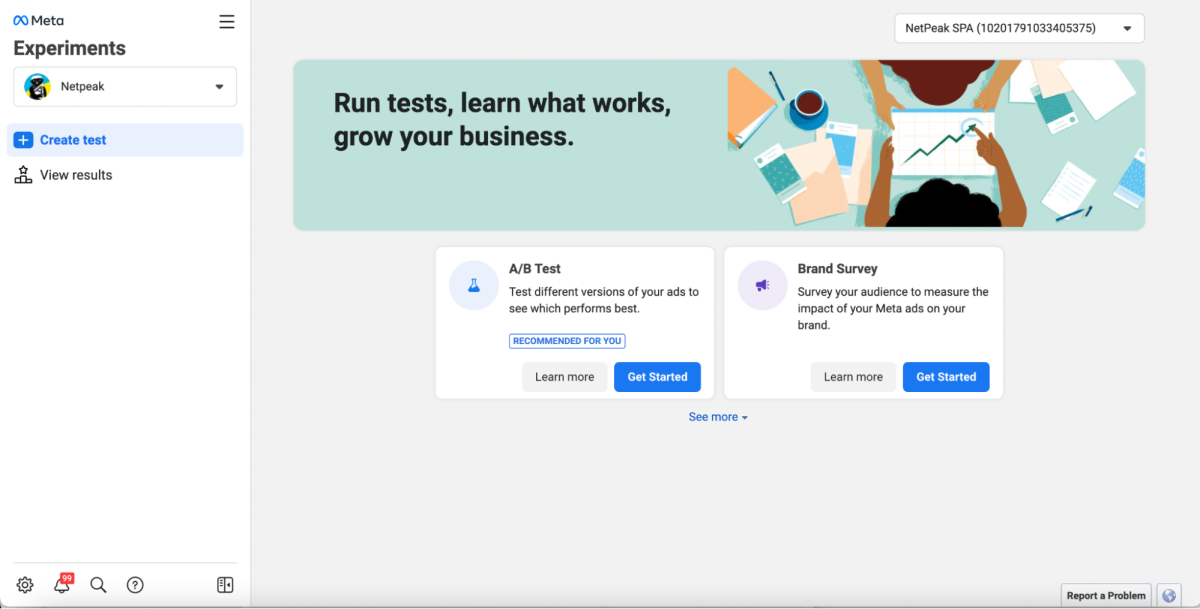This screenshot has width=1200, height=609.
Task: Click the banner illustration image
Action: pos(935,145)
